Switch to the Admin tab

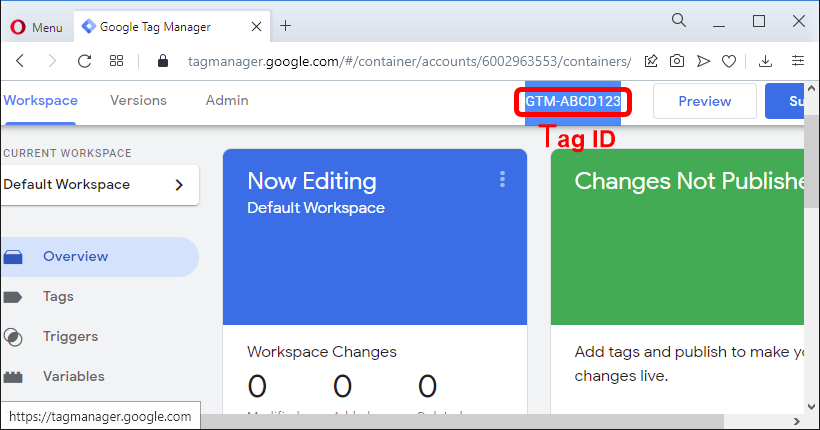pyautogui.click(x=227, y=100)
